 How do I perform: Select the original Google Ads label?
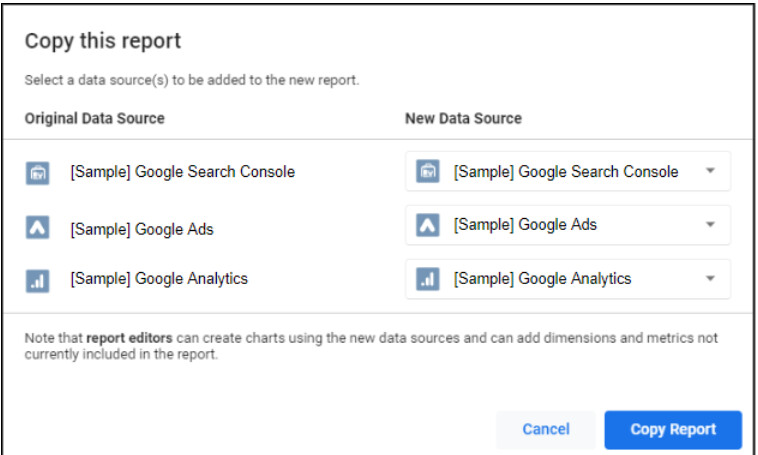(142, 229)
